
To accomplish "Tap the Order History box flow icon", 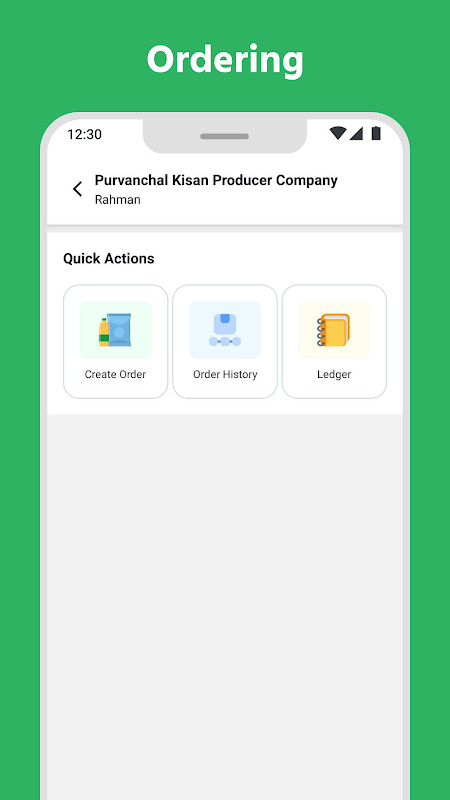I will click(224, 330).
